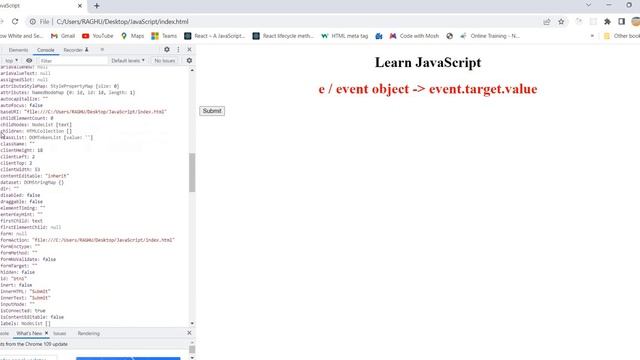Viewport: 640px width, 360px height.
Task: Click the console vertical scrollbar thumb
Action: tap(192, 172)
